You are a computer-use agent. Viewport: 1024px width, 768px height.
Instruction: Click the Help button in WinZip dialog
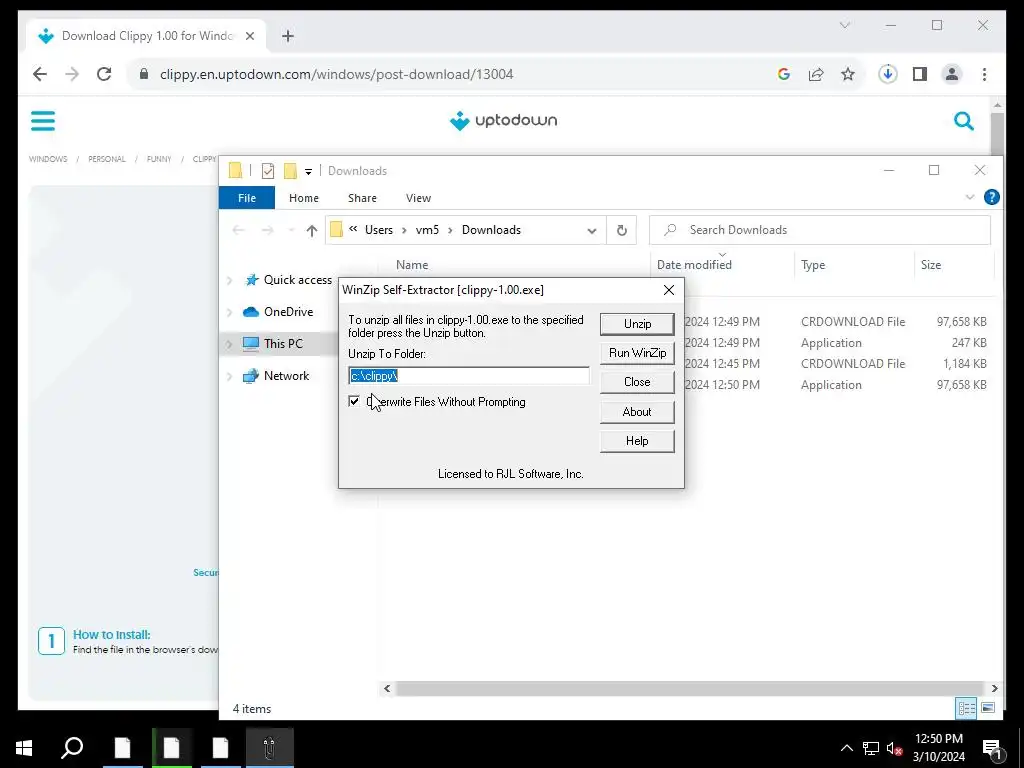[x=637, y=441]
